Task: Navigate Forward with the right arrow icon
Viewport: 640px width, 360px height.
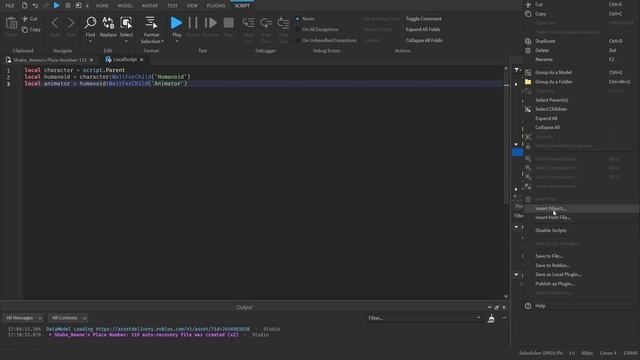Action: [x=71, y=23]
